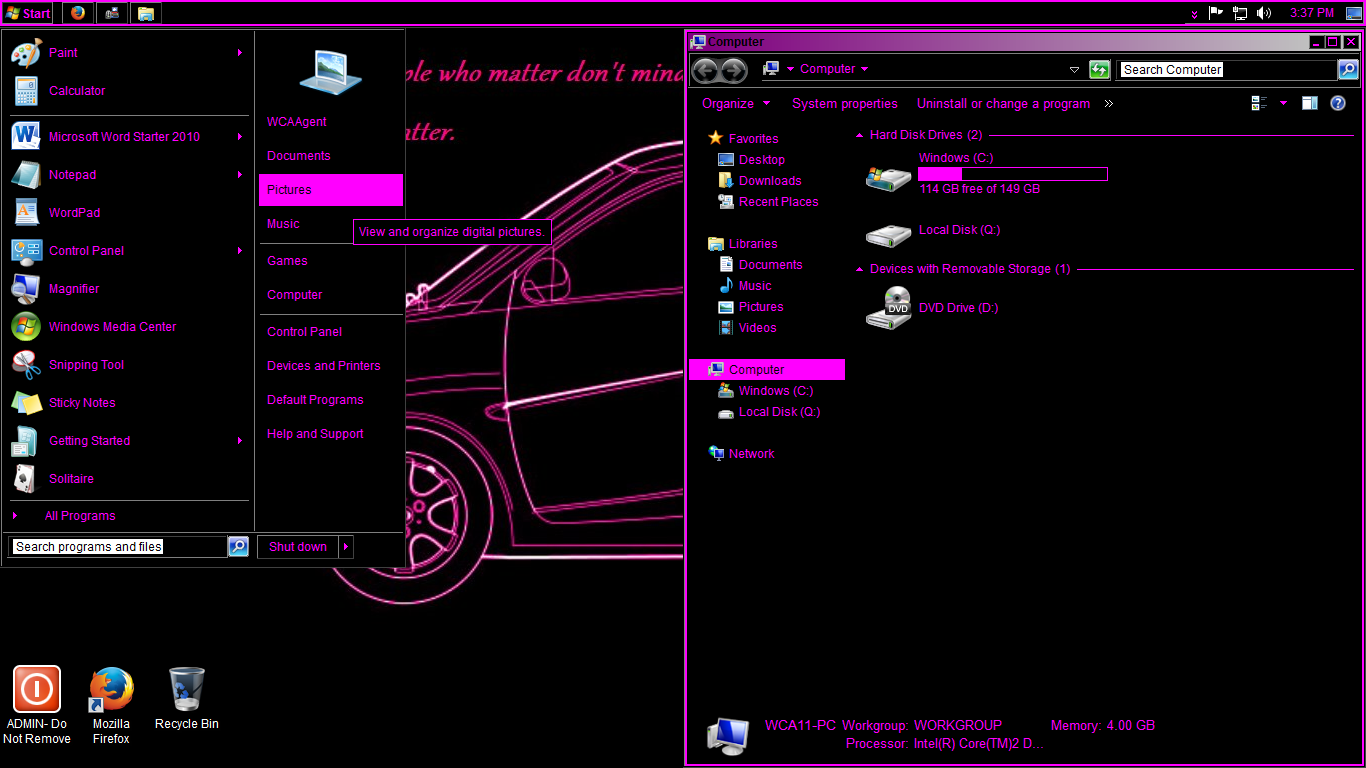Click the Firefox icon in taskbar
This screenshot has width=1366, height=768.
click(78, 13)
